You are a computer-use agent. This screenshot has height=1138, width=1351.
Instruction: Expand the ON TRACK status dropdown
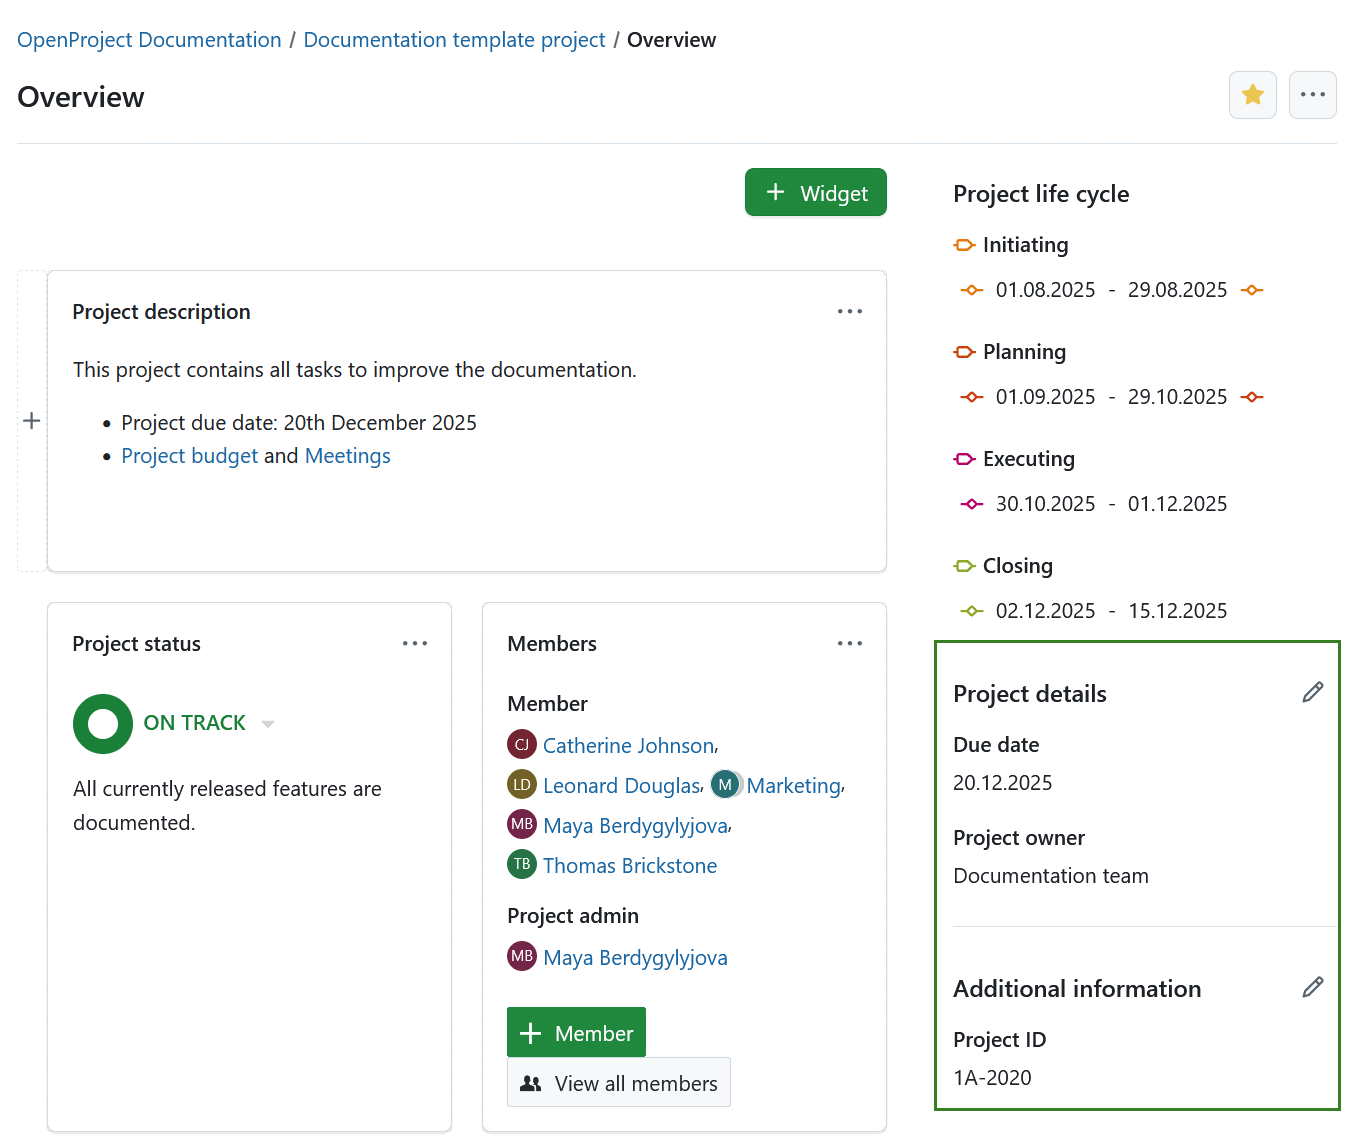click(x=267, y=722)
